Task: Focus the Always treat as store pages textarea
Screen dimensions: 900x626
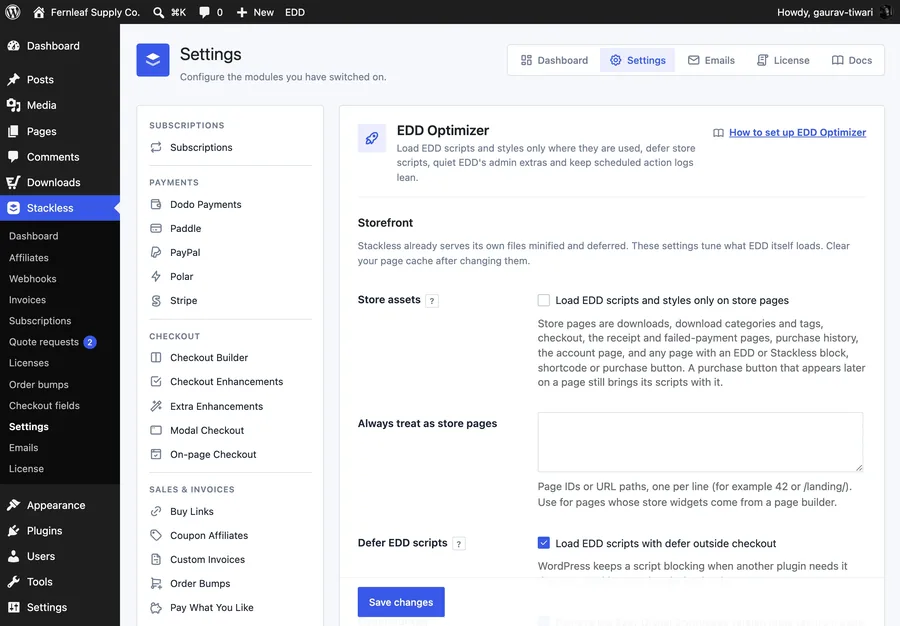Action: (x=700, y=442)
